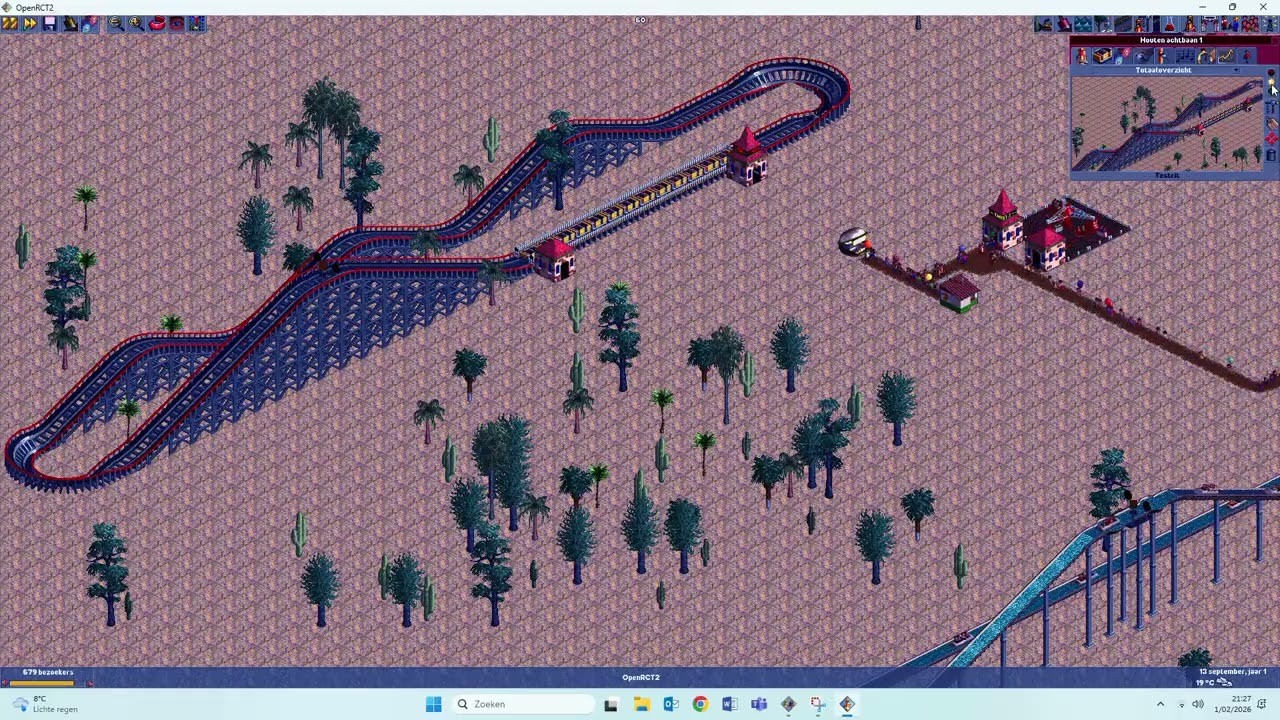Select the adjust land shovel tool

tap(1063, 23)
